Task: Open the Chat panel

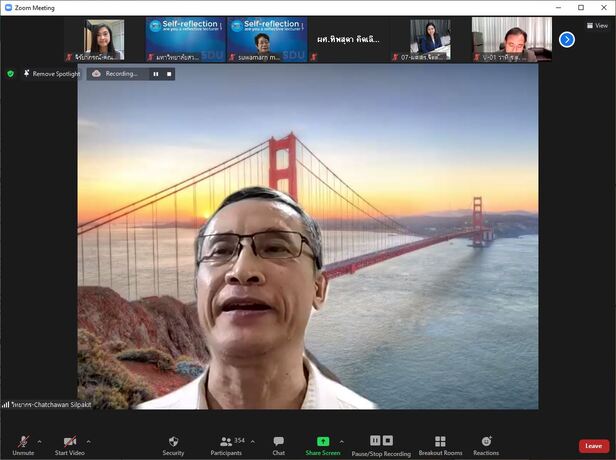Action: pos(279,445)
